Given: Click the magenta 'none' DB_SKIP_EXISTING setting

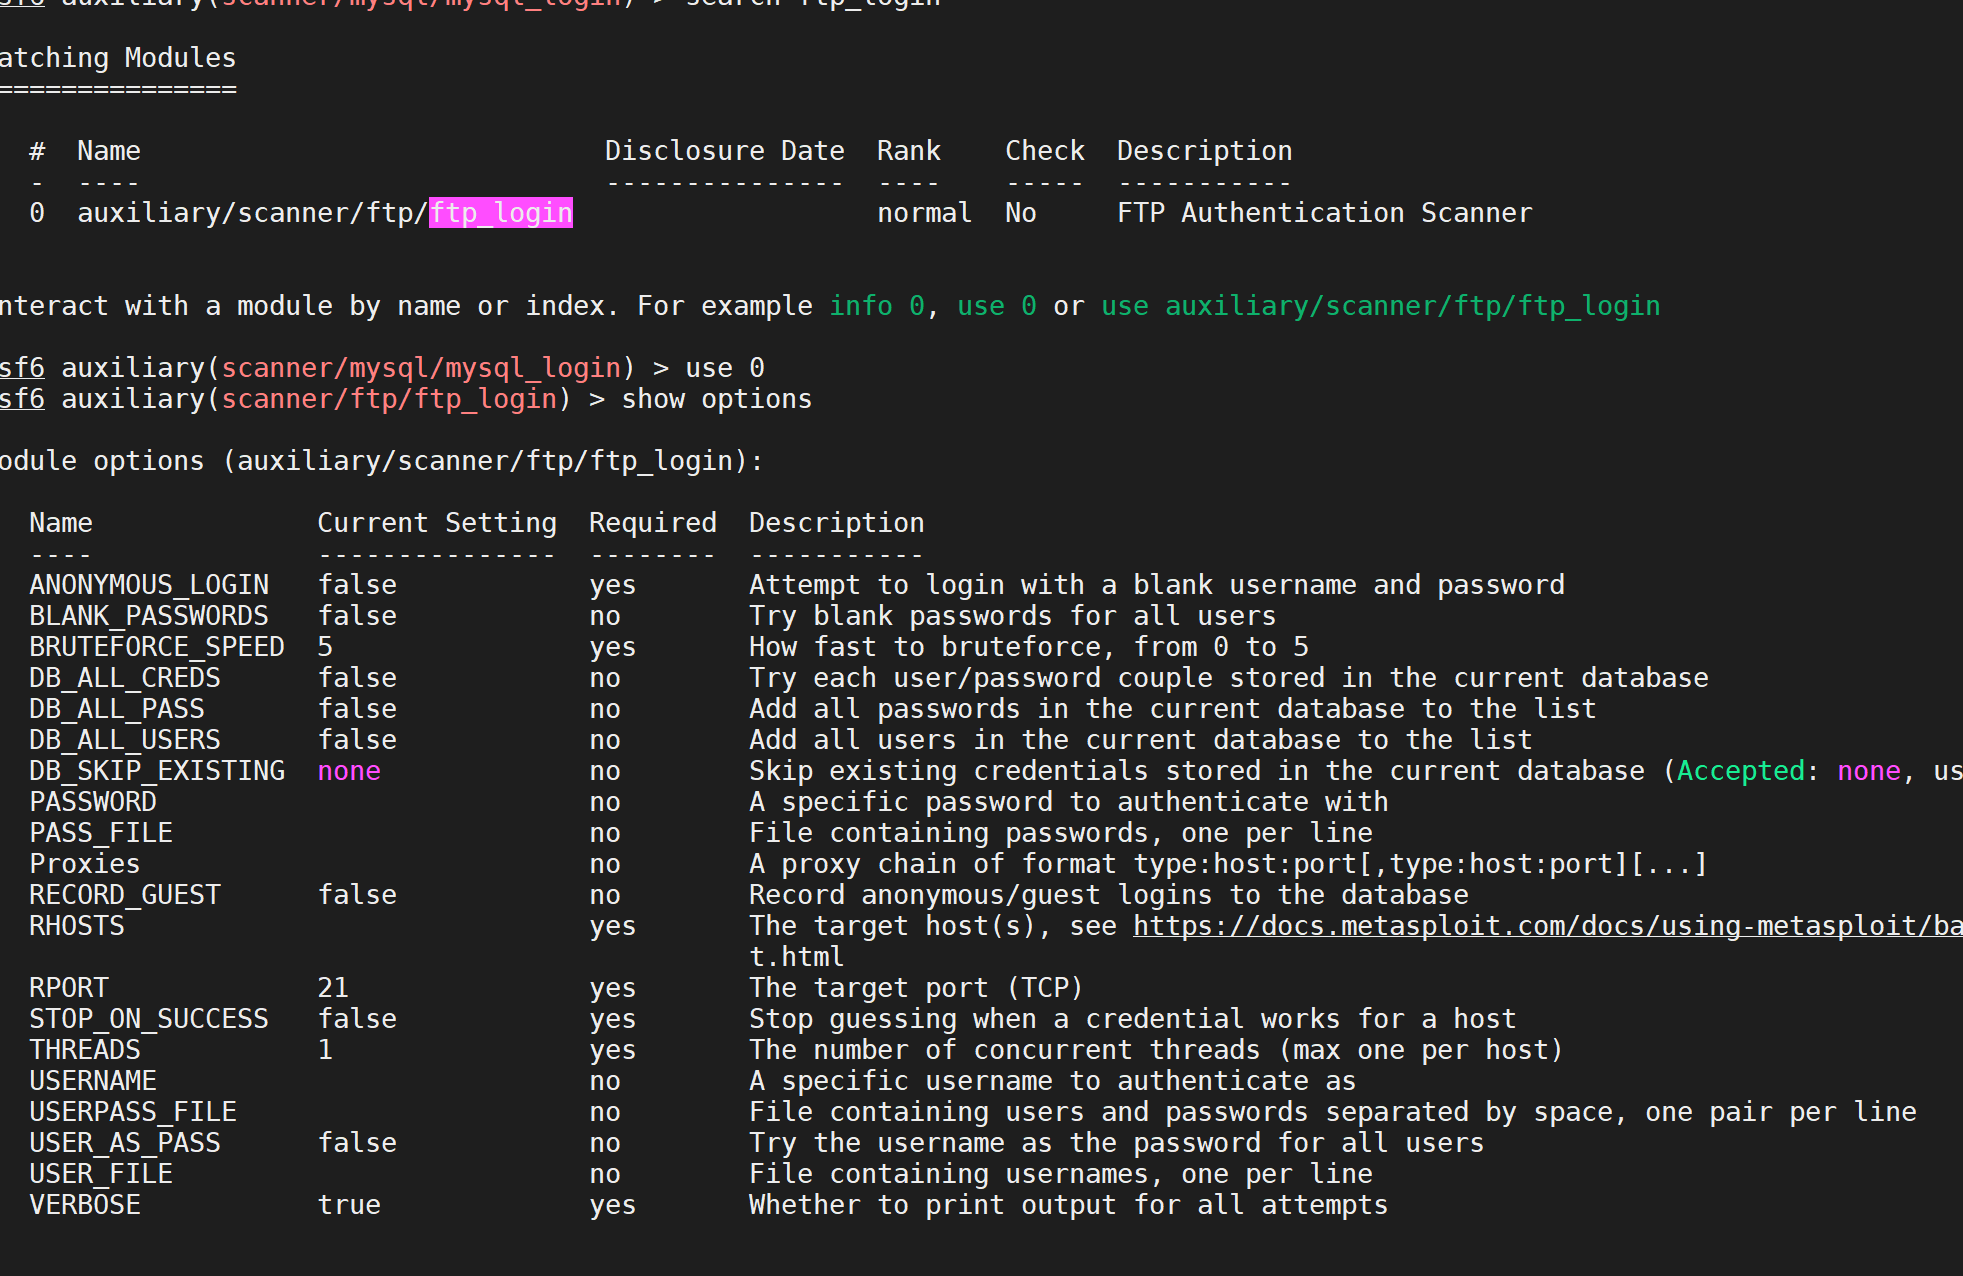Looking at the screenshot, I should 349,771.
